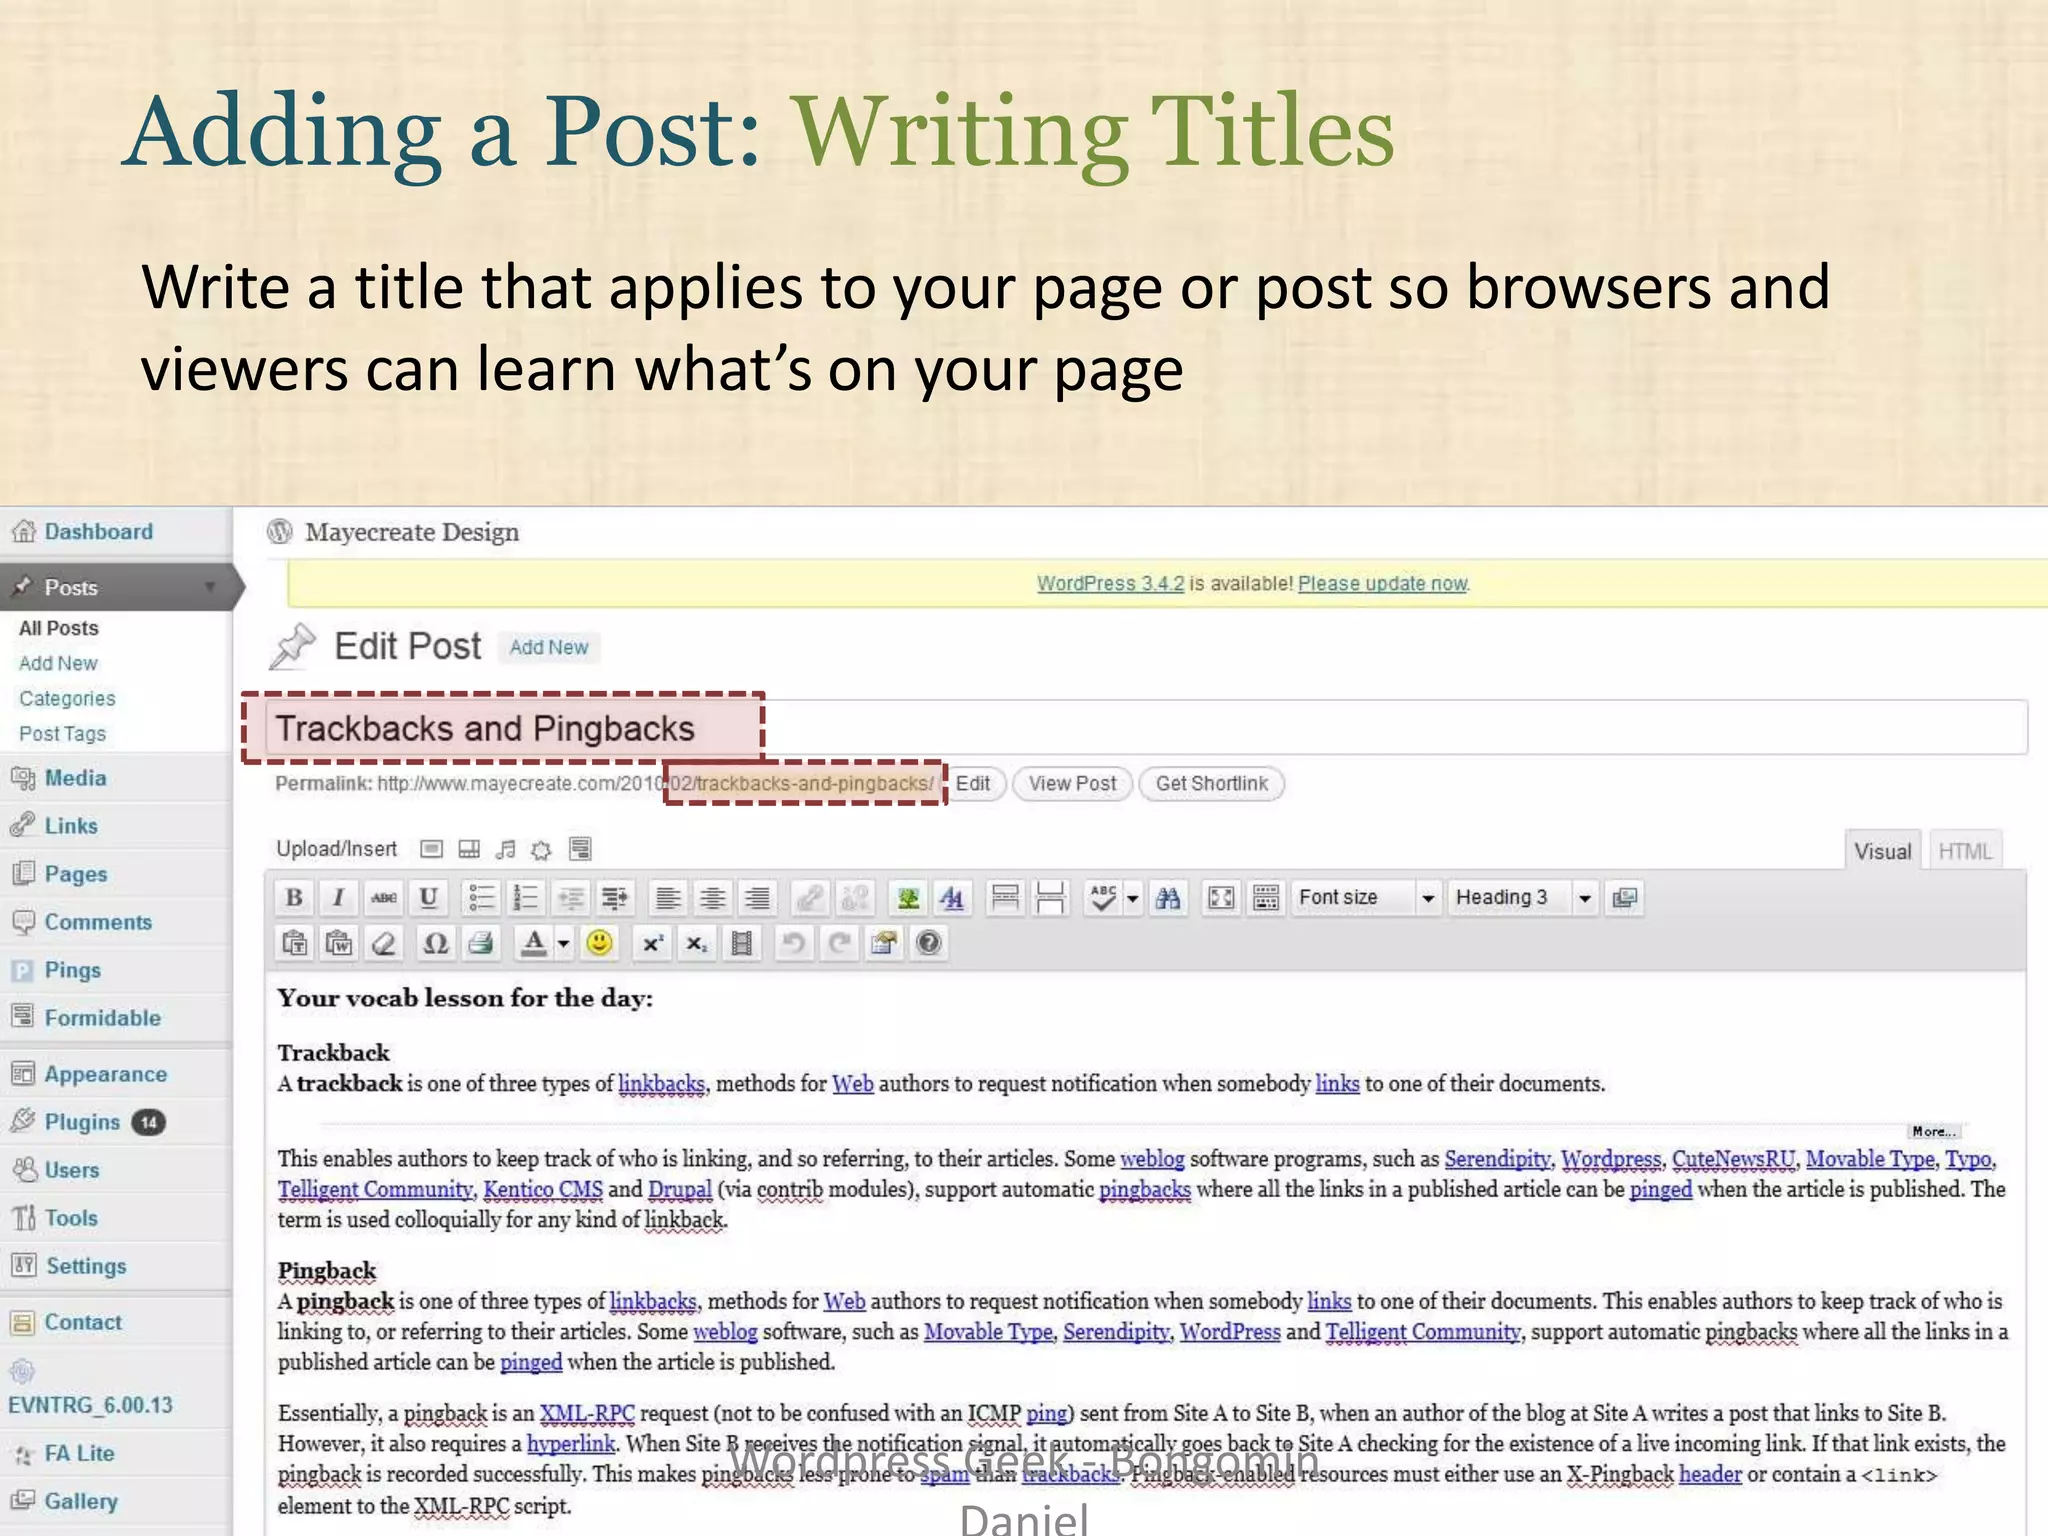Insert an emoticon smiley
Viewport: 2048px width, 1536px height.
pyautogui.click(x=600, y=942)
